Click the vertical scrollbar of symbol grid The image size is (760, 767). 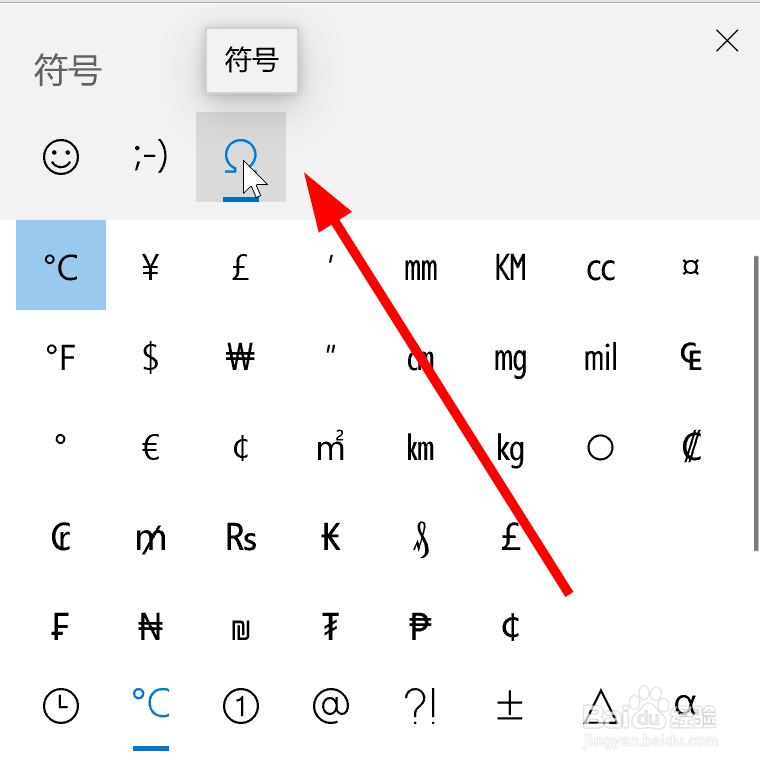coord(756,403)
